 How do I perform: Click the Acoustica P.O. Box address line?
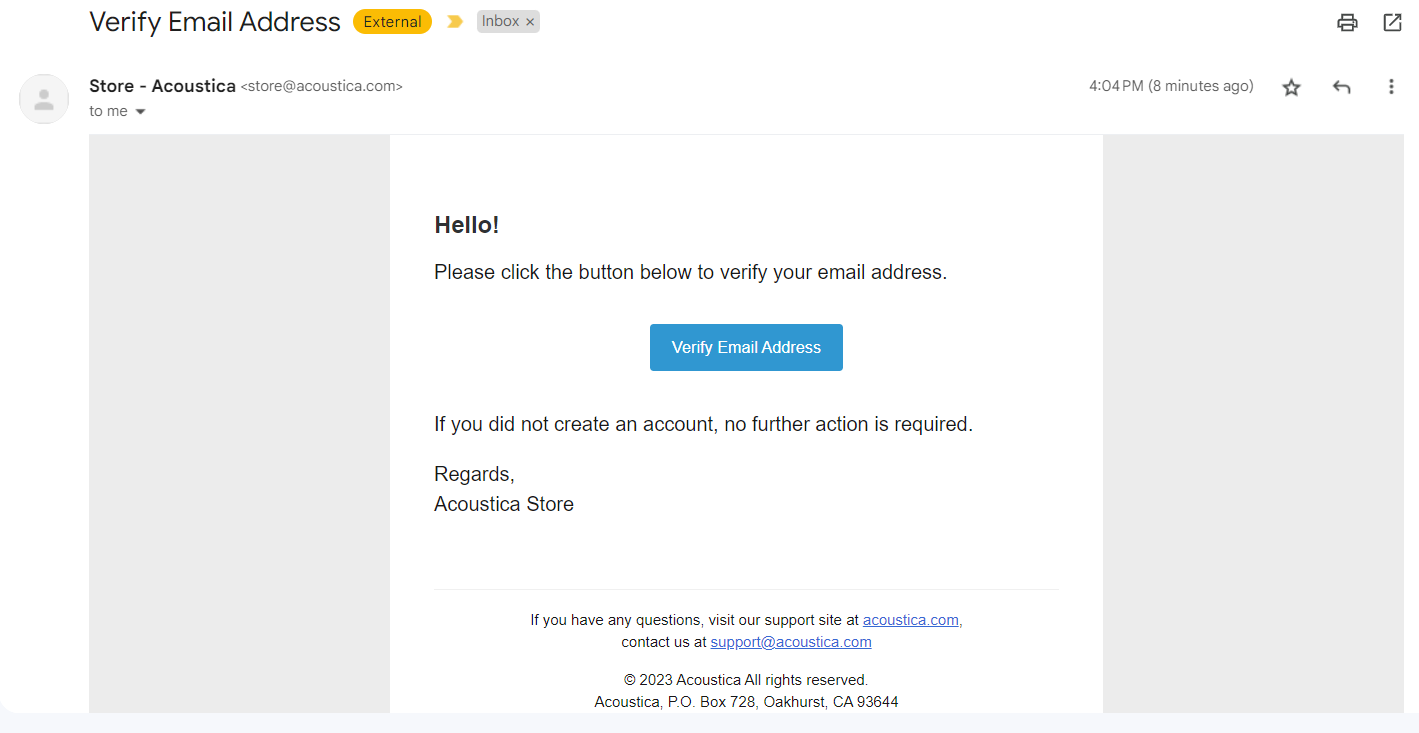[746, 702]
